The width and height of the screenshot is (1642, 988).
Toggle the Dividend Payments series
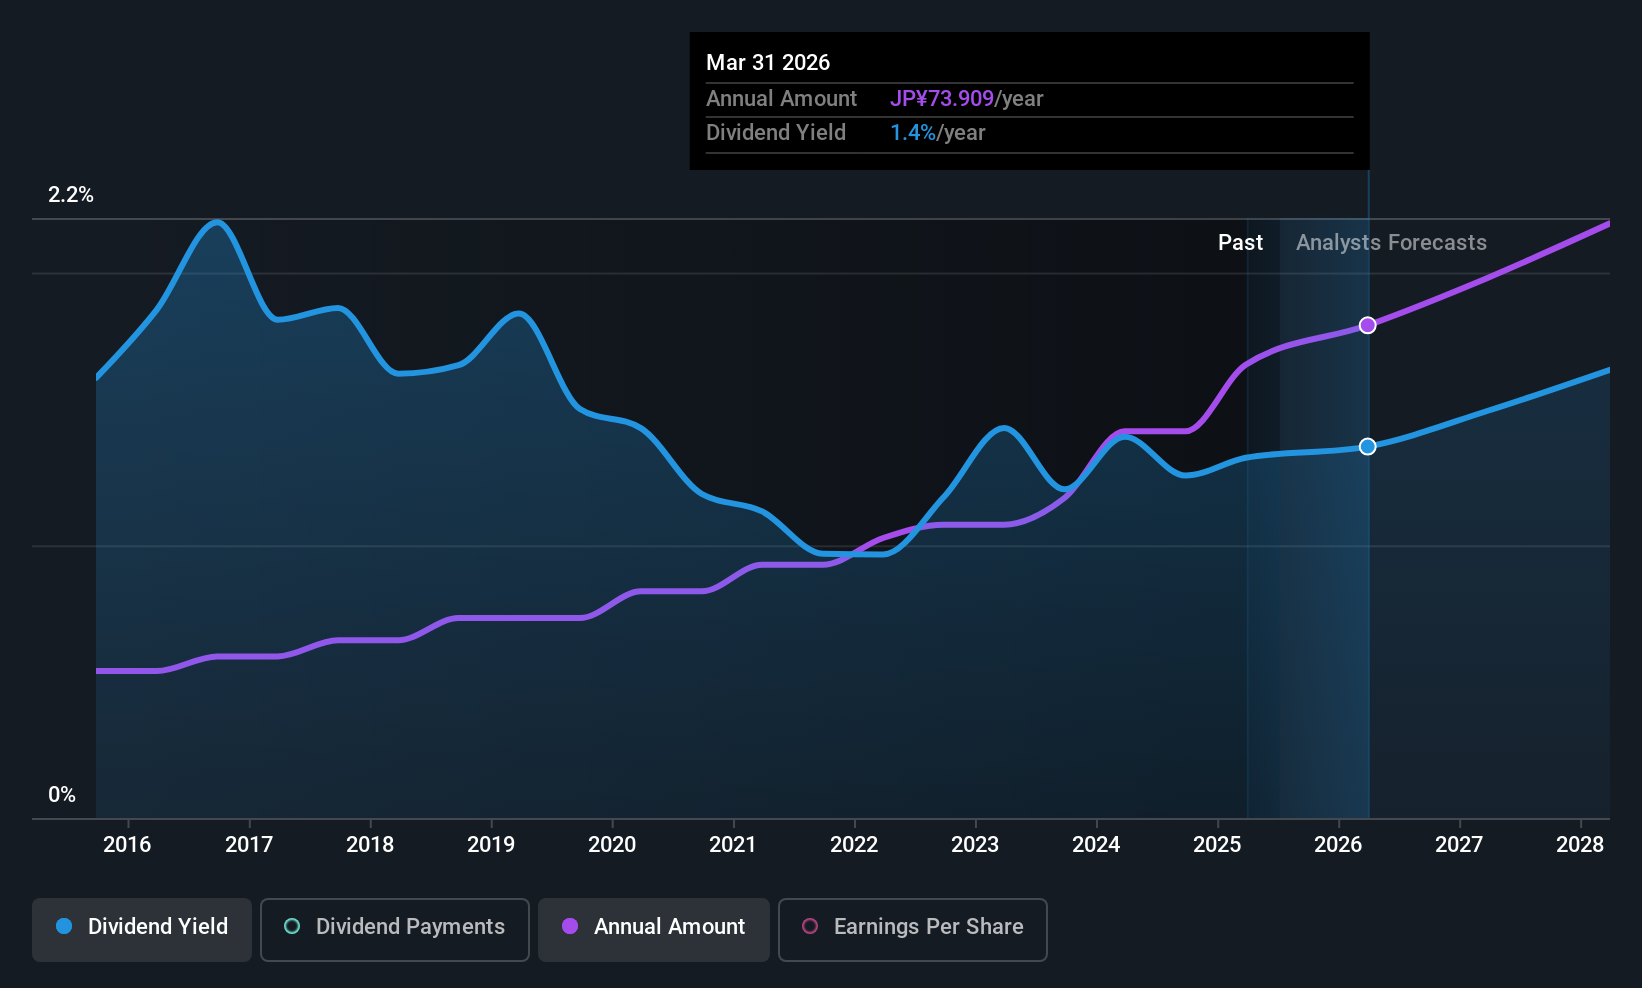(395, 929)
